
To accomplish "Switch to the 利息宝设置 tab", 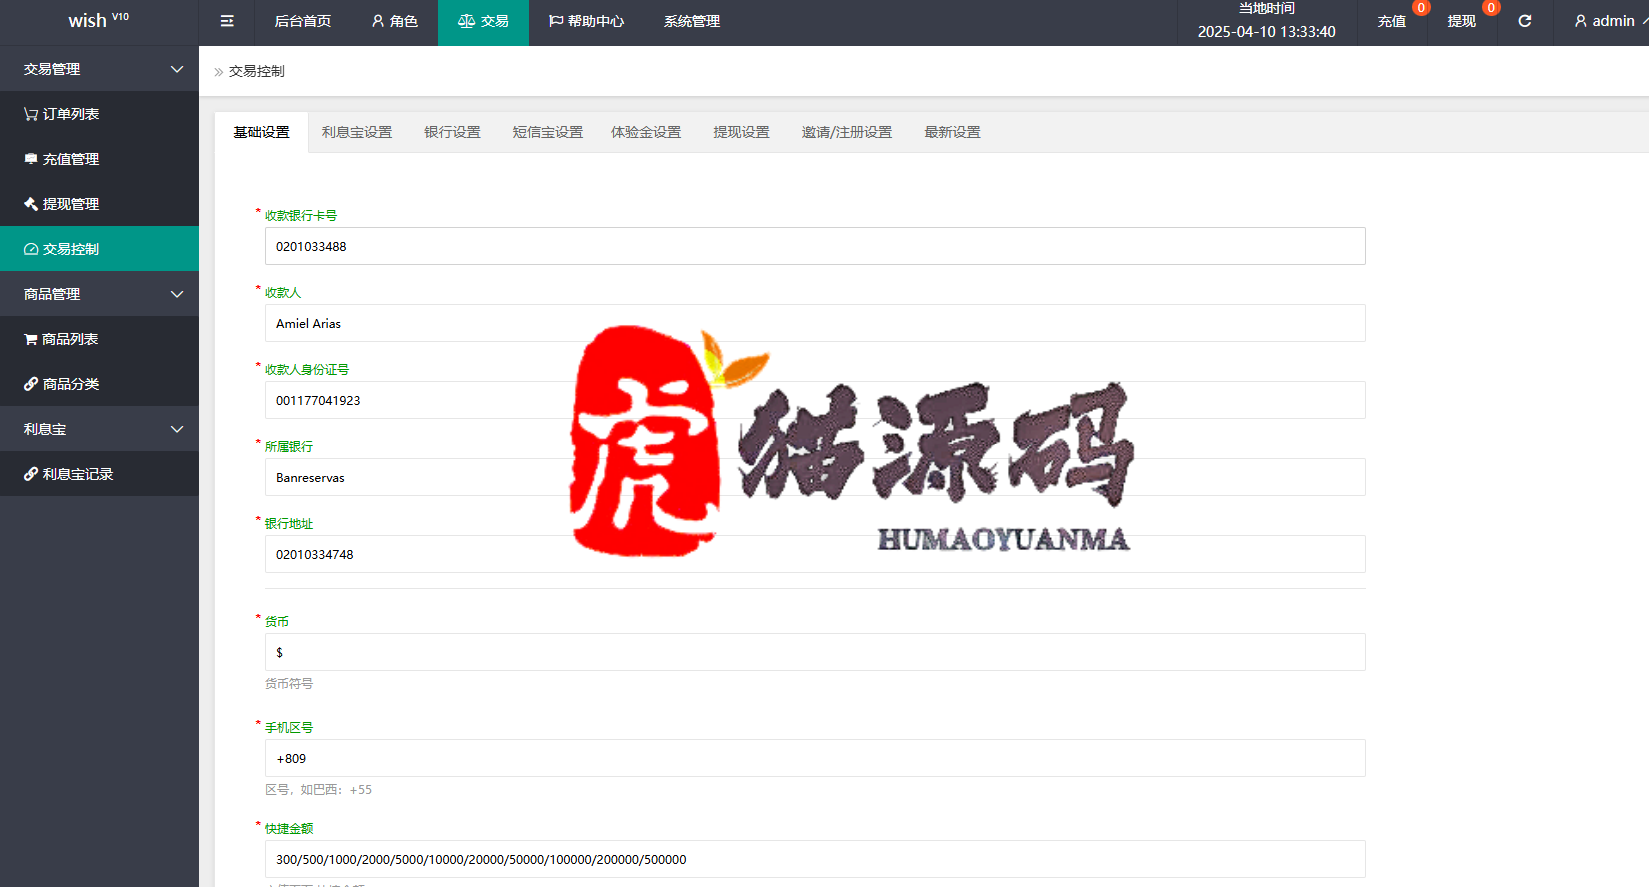I will pos(357,132).
